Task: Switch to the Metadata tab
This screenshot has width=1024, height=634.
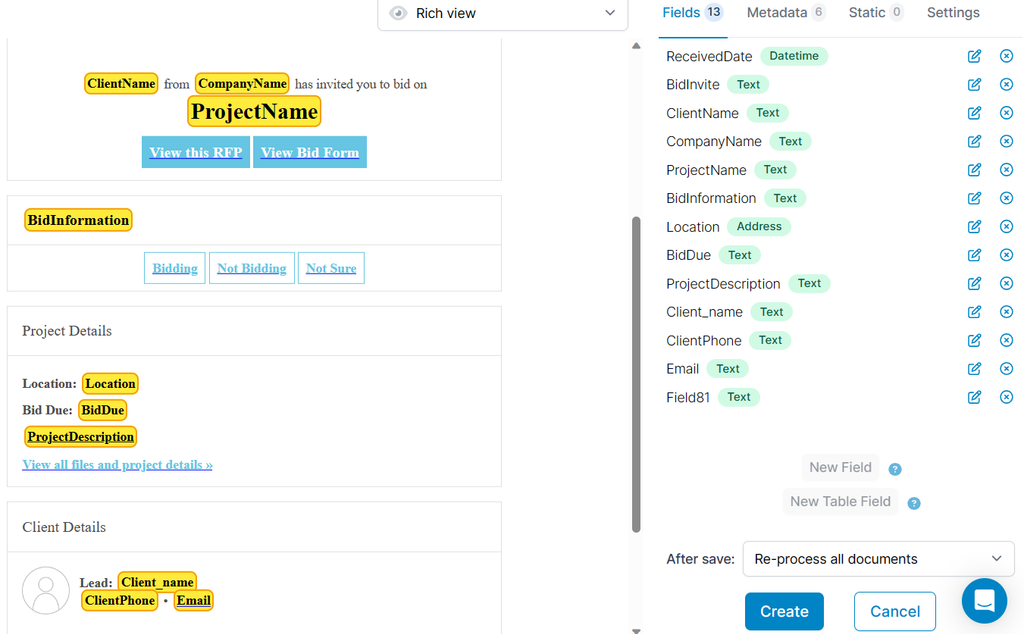Action: pyautogui.click(x=777, y=12)
